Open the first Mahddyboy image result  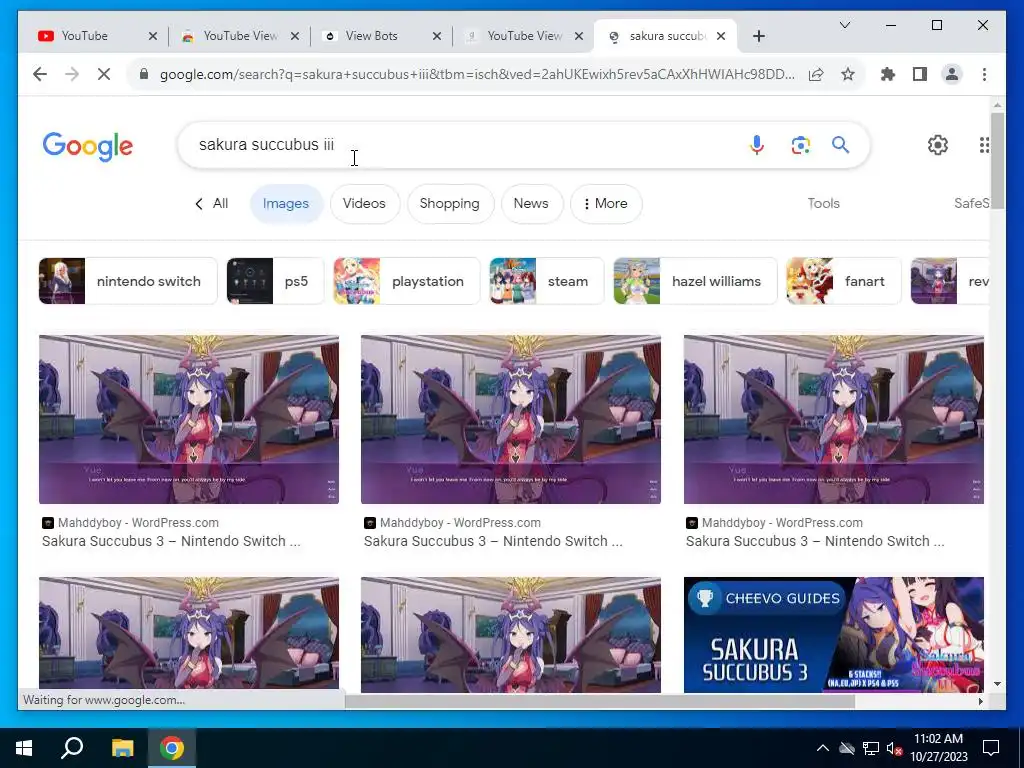click(189, 419)
